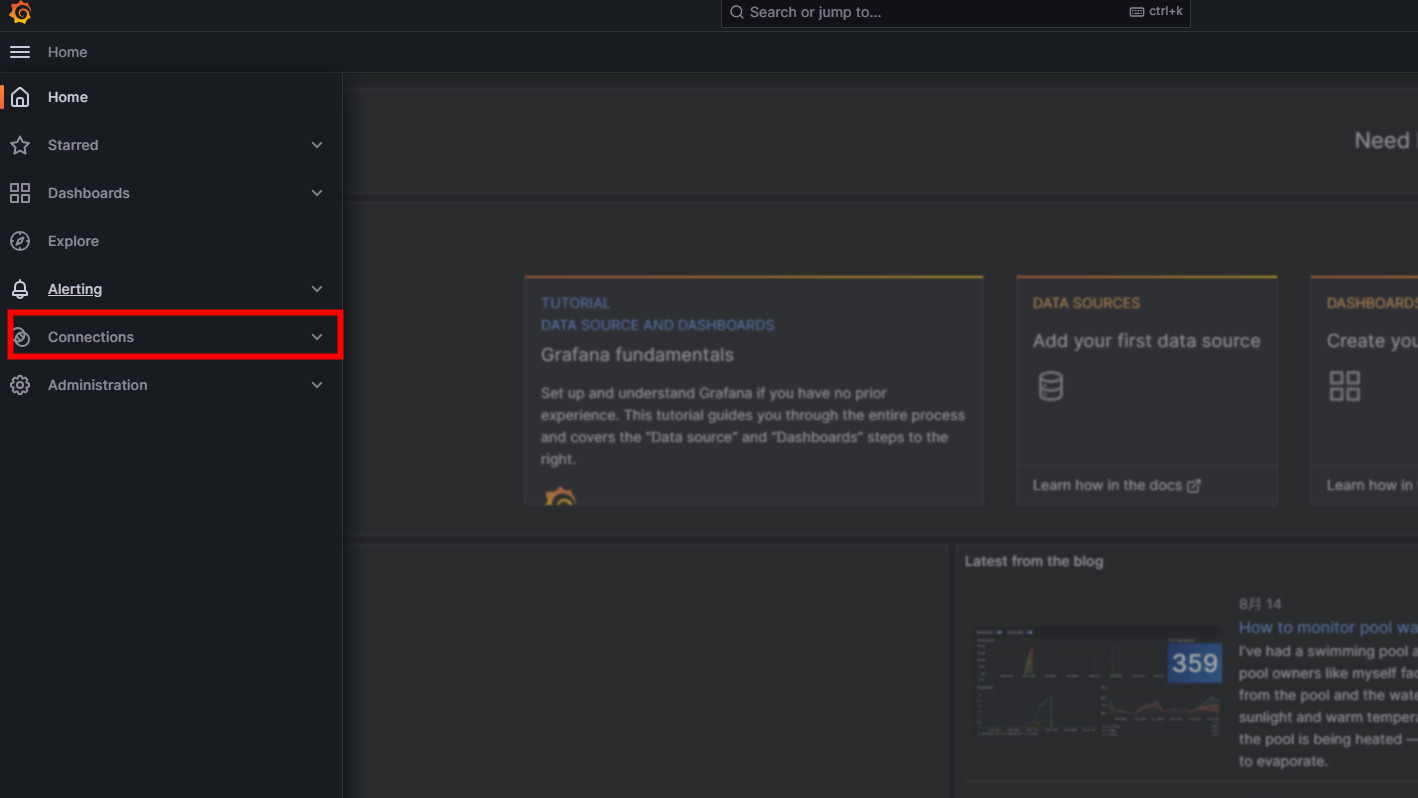Click the Administration gear icon
The height and width of the screenshot is (798, 1418).
coord(20,385)
